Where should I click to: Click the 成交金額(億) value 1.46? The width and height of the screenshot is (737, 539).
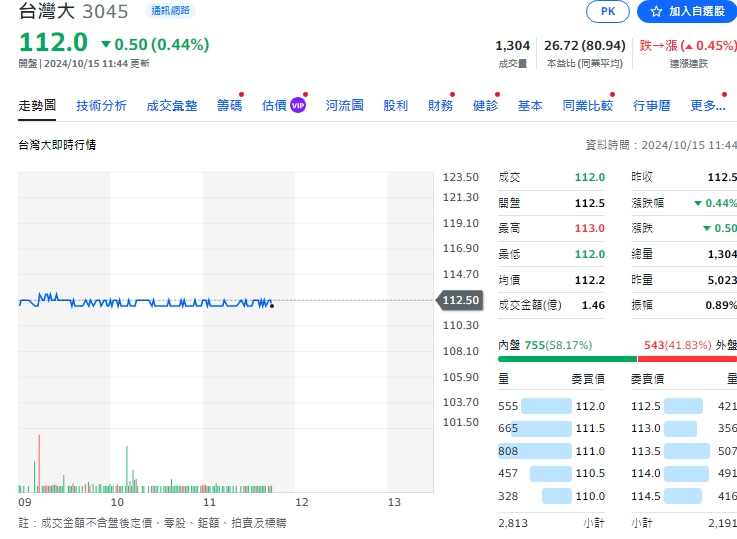tap(593, 305)
